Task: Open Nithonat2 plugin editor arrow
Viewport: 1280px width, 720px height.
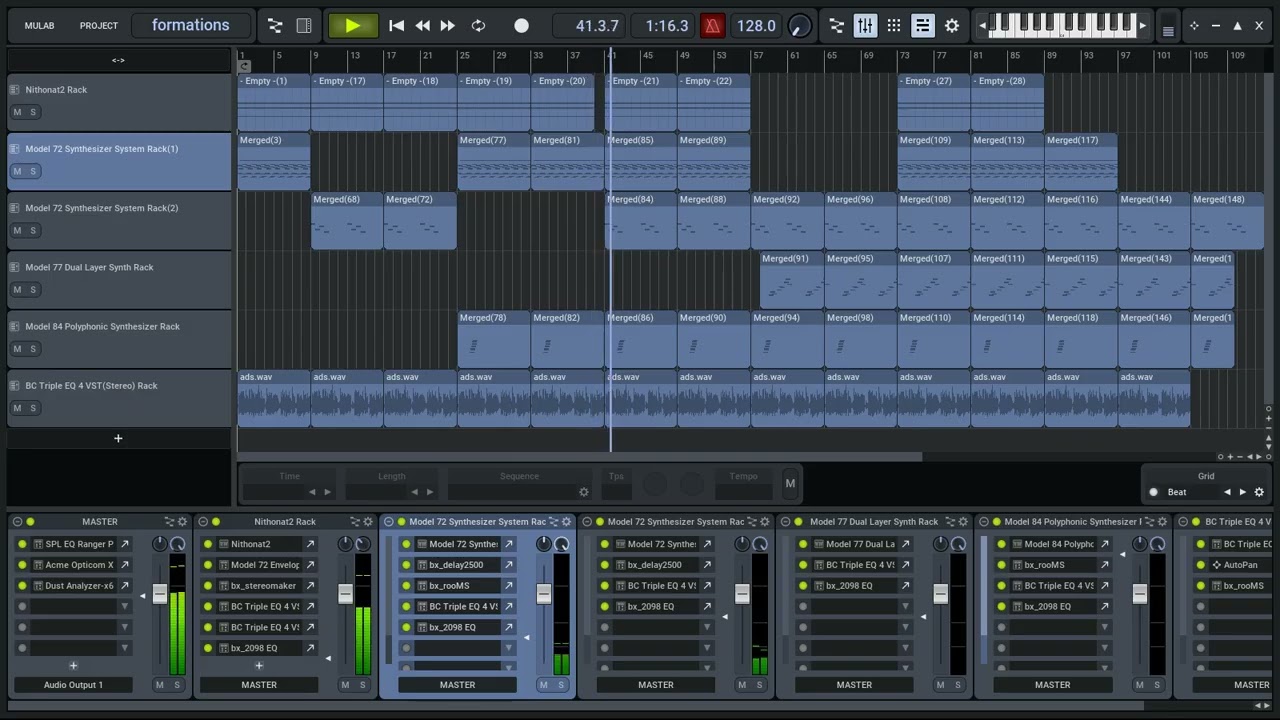Action: (310, 544)
